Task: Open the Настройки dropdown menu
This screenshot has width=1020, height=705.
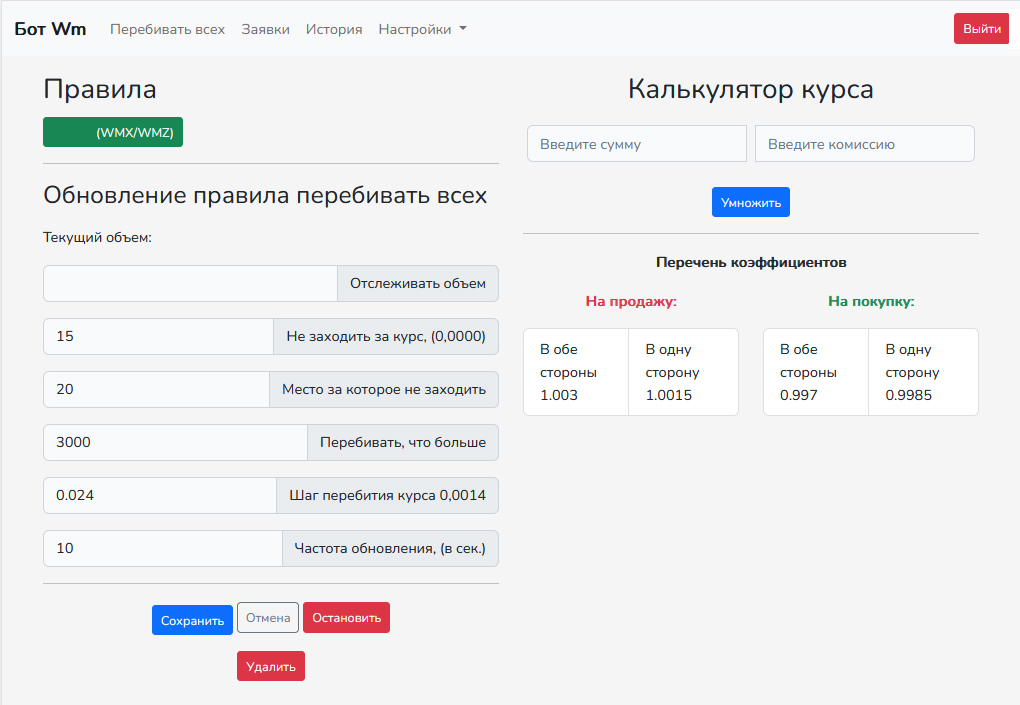Action: coord(422,29)
